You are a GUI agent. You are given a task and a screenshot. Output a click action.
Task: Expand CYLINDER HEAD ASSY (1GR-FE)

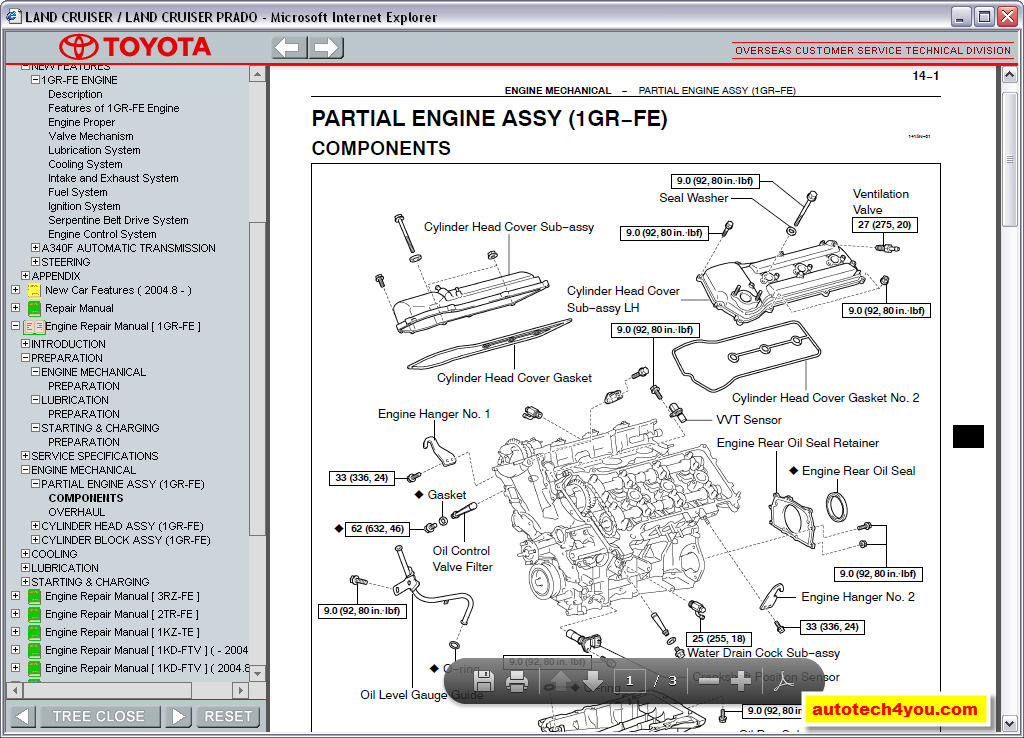point(35,525)
